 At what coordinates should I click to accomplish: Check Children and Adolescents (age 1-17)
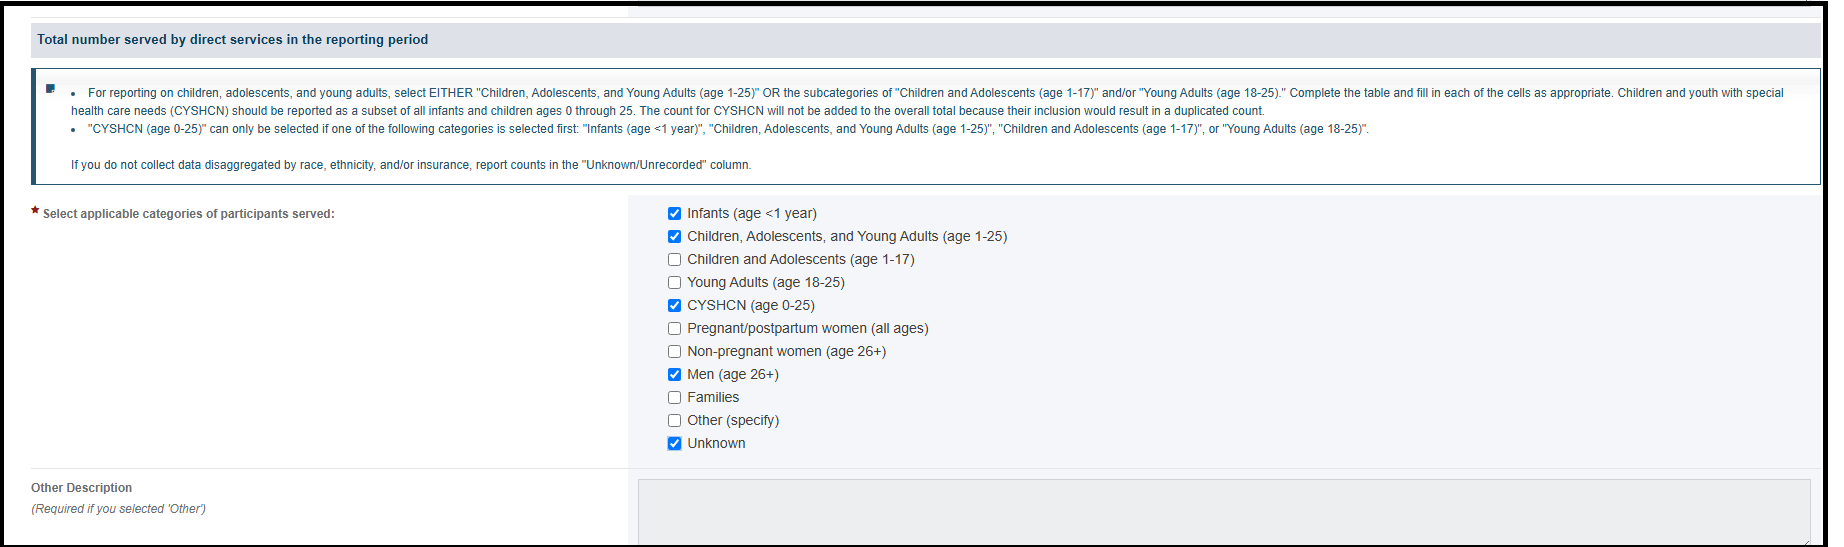point(674,259)
